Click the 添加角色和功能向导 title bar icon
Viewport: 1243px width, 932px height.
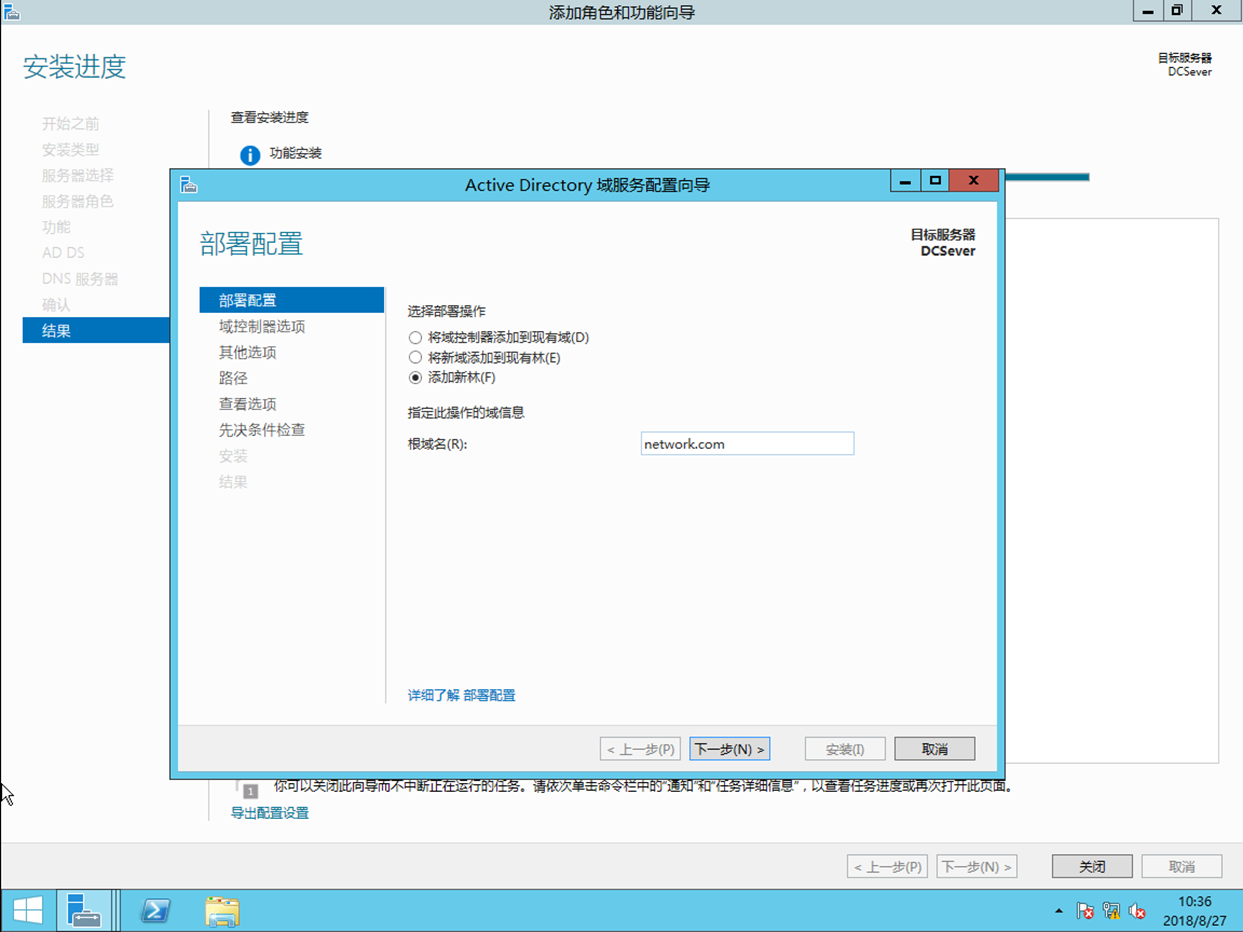click(x=12, y=11)
